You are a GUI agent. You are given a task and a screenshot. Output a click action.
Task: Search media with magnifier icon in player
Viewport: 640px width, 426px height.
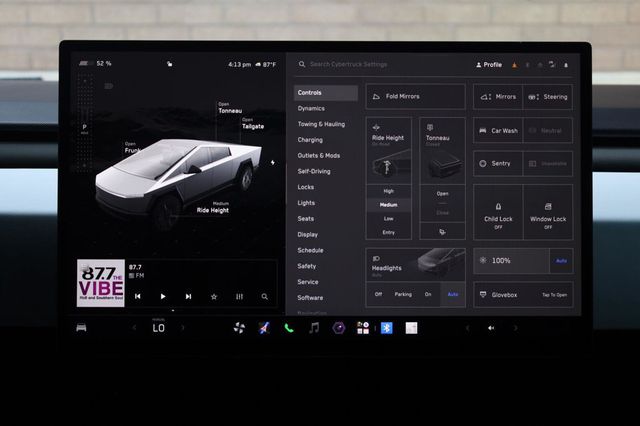(264, 297)
